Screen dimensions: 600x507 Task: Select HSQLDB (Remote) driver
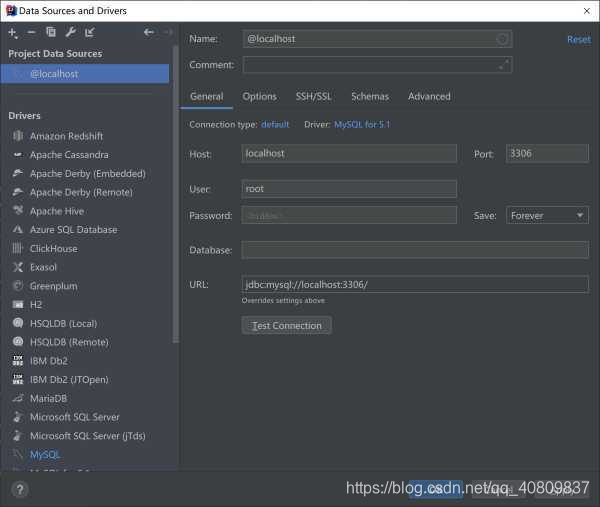point(69,342)
